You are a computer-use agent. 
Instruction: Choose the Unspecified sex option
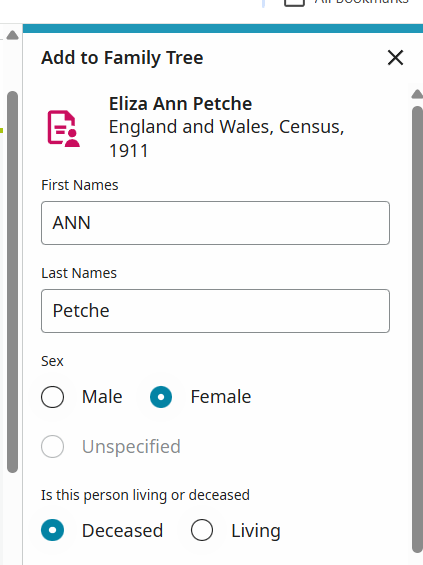click(x=53, y=447)
